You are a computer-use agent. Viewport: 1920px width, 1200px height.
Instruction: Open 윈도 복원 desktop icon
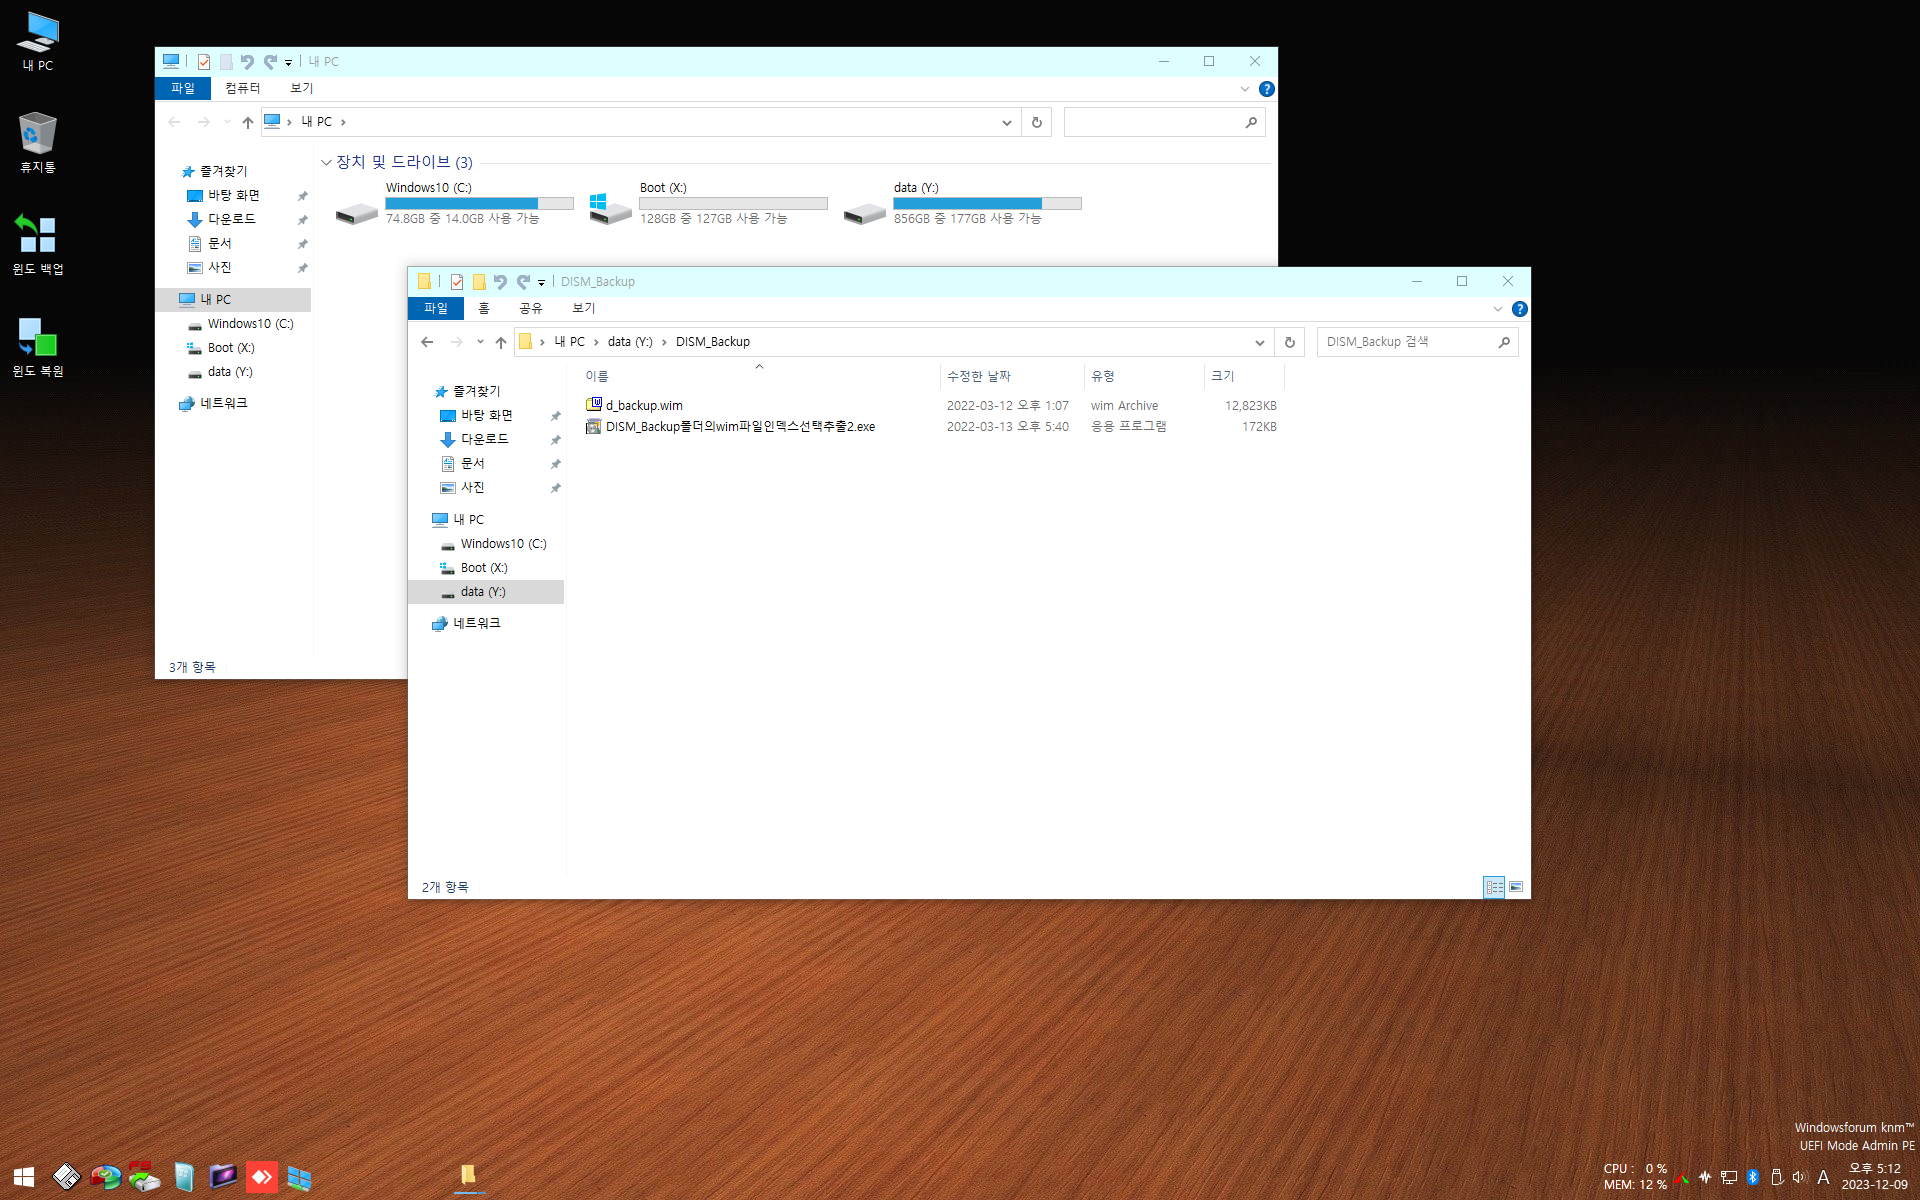[38, 347]
